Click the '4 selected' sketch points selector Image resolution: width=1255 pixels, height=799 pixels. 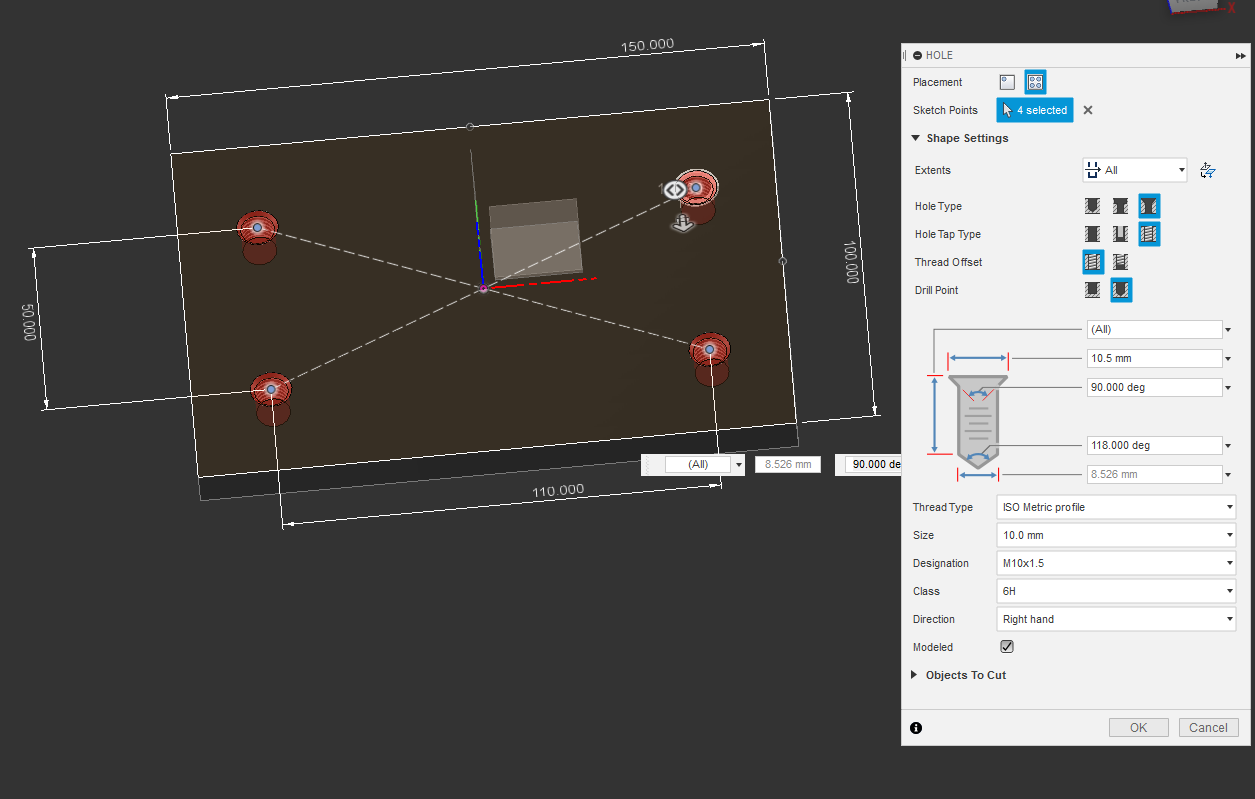1035,110
